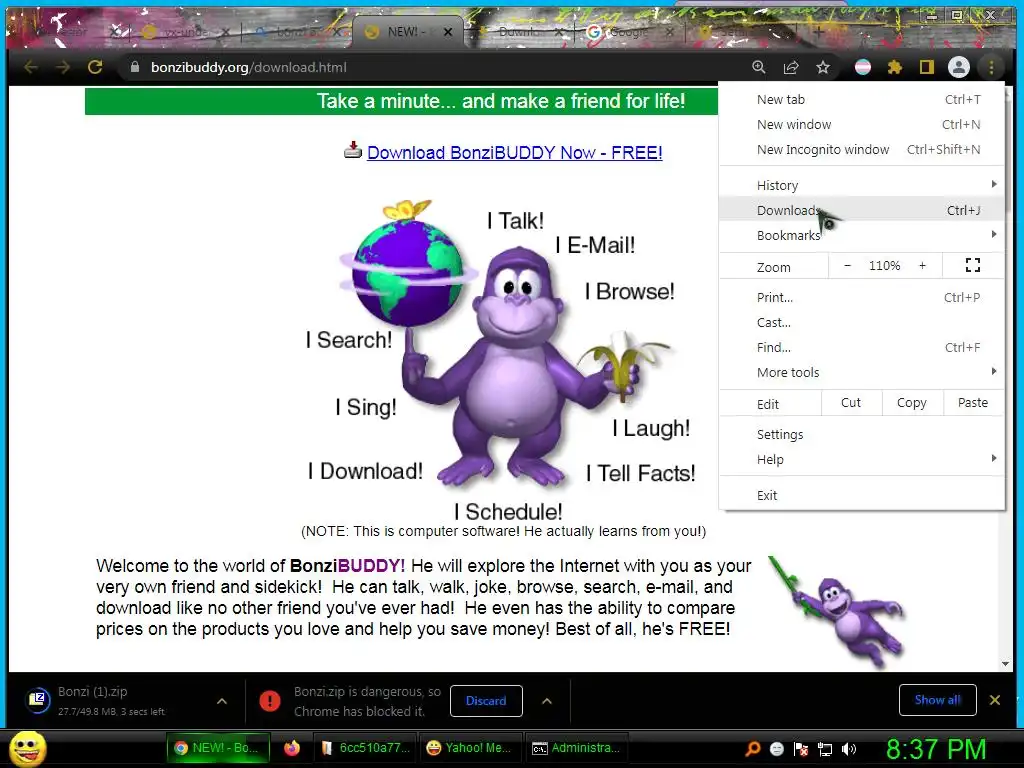The height and width of the screenshot is (768, 1024).
Task: Choose Print... from the menu
Action: point(861,297)
